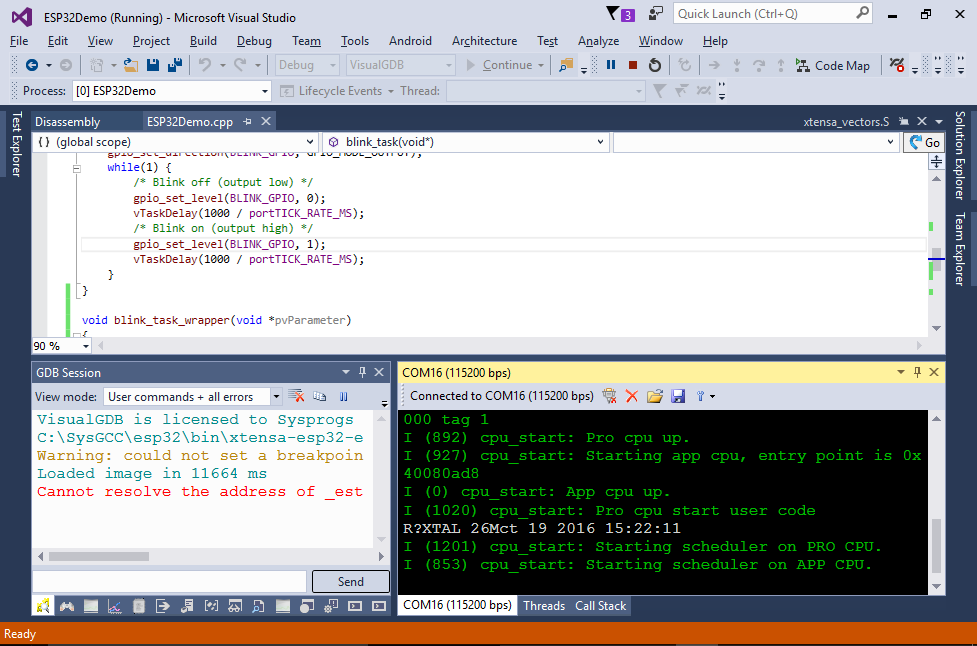The width and height of the screenshot is (977, 646).
Task: Open the Debug menu
Action: click(x=254, y=41)
